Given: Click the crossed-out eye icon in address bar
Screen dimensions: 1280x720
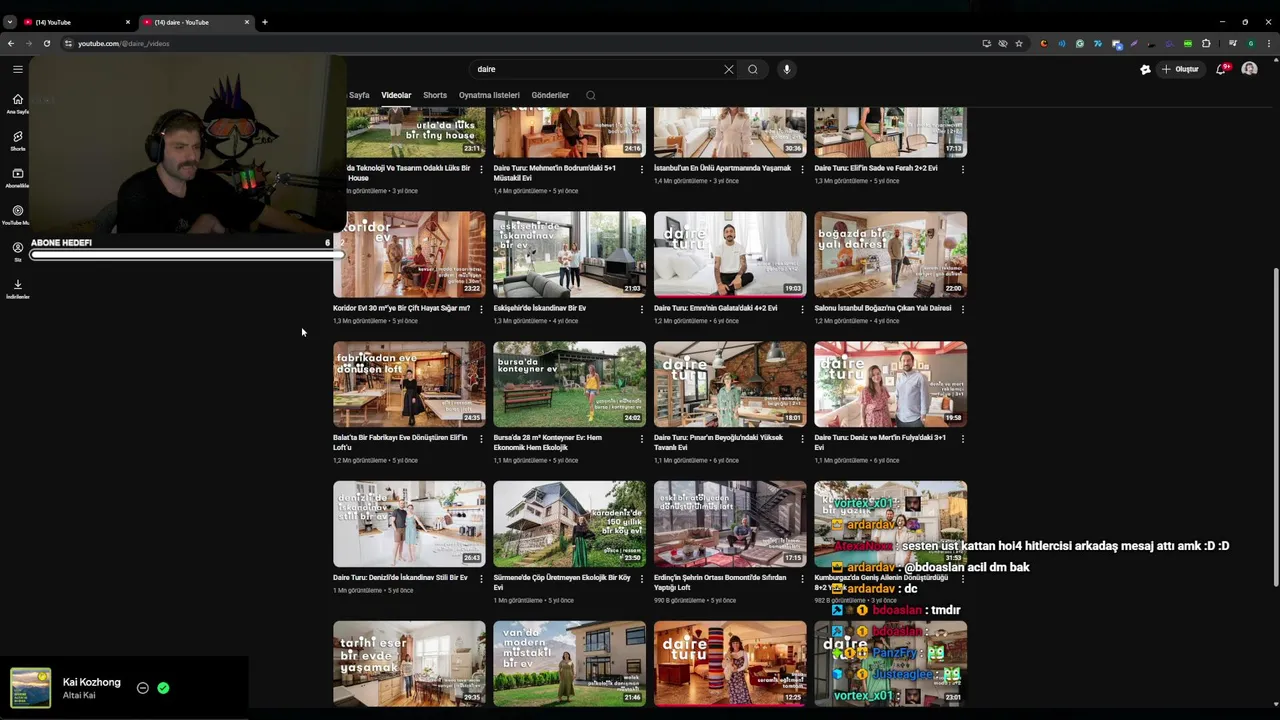Looking at the screenshot, I should point(1003,43).
